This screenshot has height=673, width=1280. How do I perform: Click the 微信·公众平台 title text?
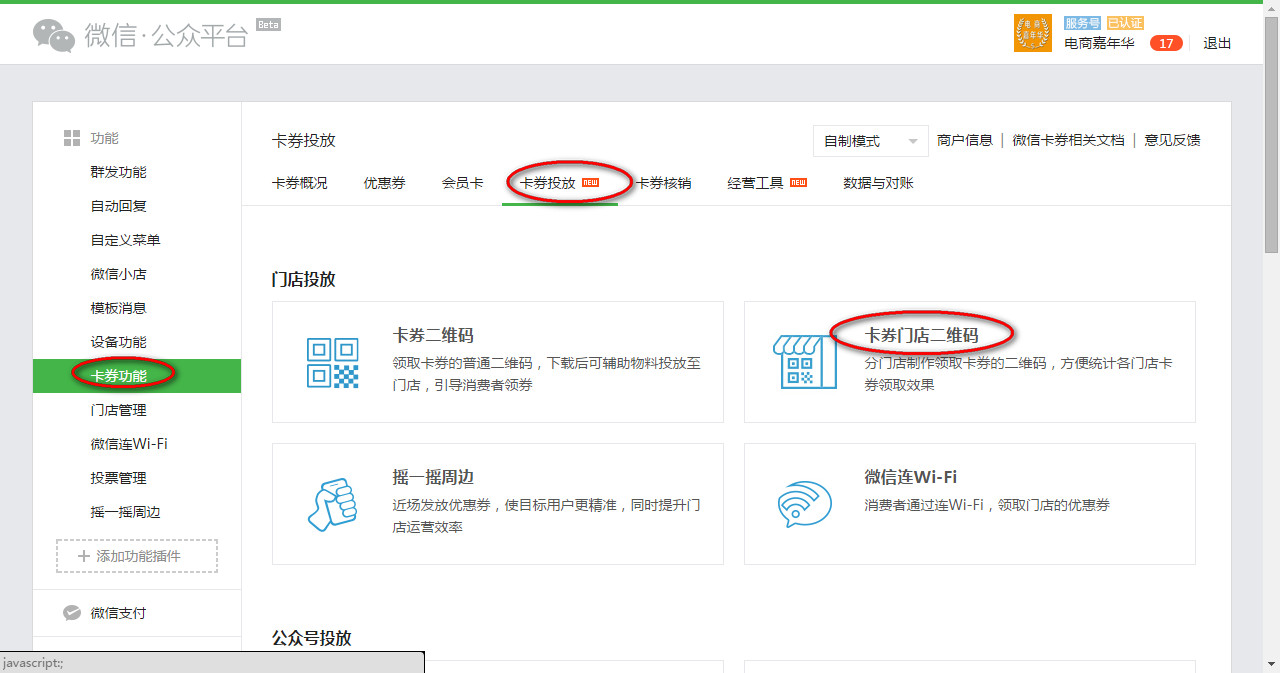click(165, 37)
